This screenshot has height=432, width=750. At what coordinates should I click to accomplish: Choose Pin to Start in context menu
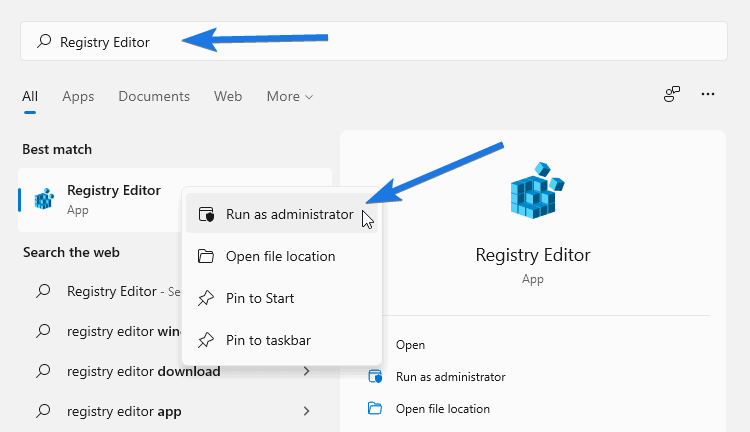282,298
